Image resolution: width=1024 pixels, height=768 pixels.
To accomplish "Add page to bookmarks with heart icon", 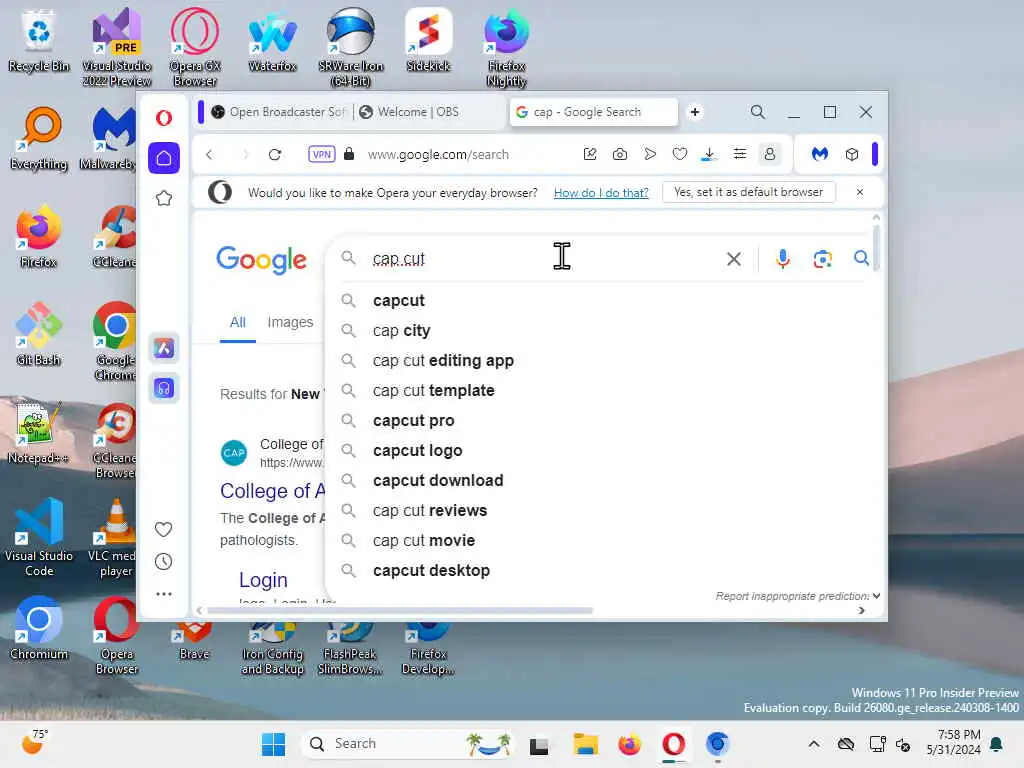I will click(x=680, y=154).
